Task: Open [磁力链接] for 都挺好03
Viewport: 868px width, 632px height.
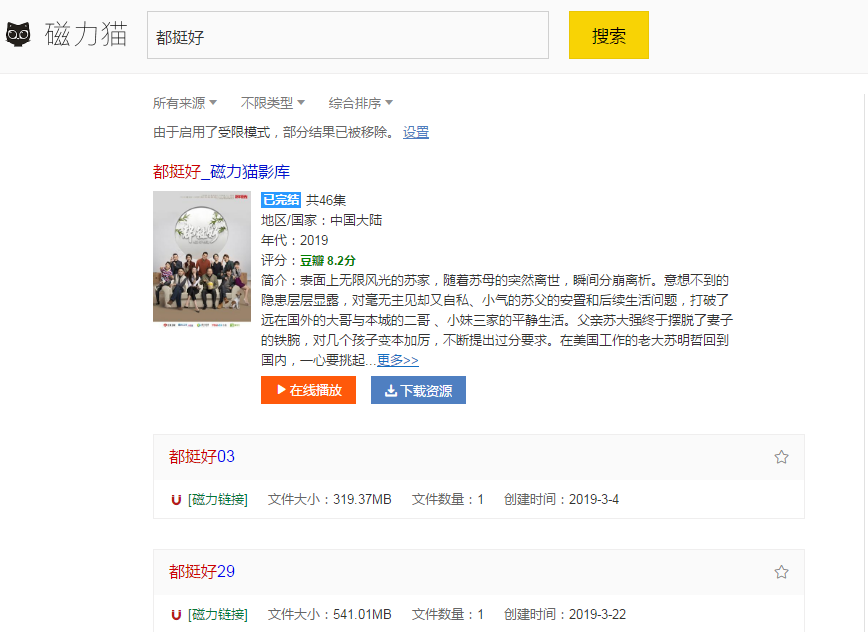Action: coord(218,500)
